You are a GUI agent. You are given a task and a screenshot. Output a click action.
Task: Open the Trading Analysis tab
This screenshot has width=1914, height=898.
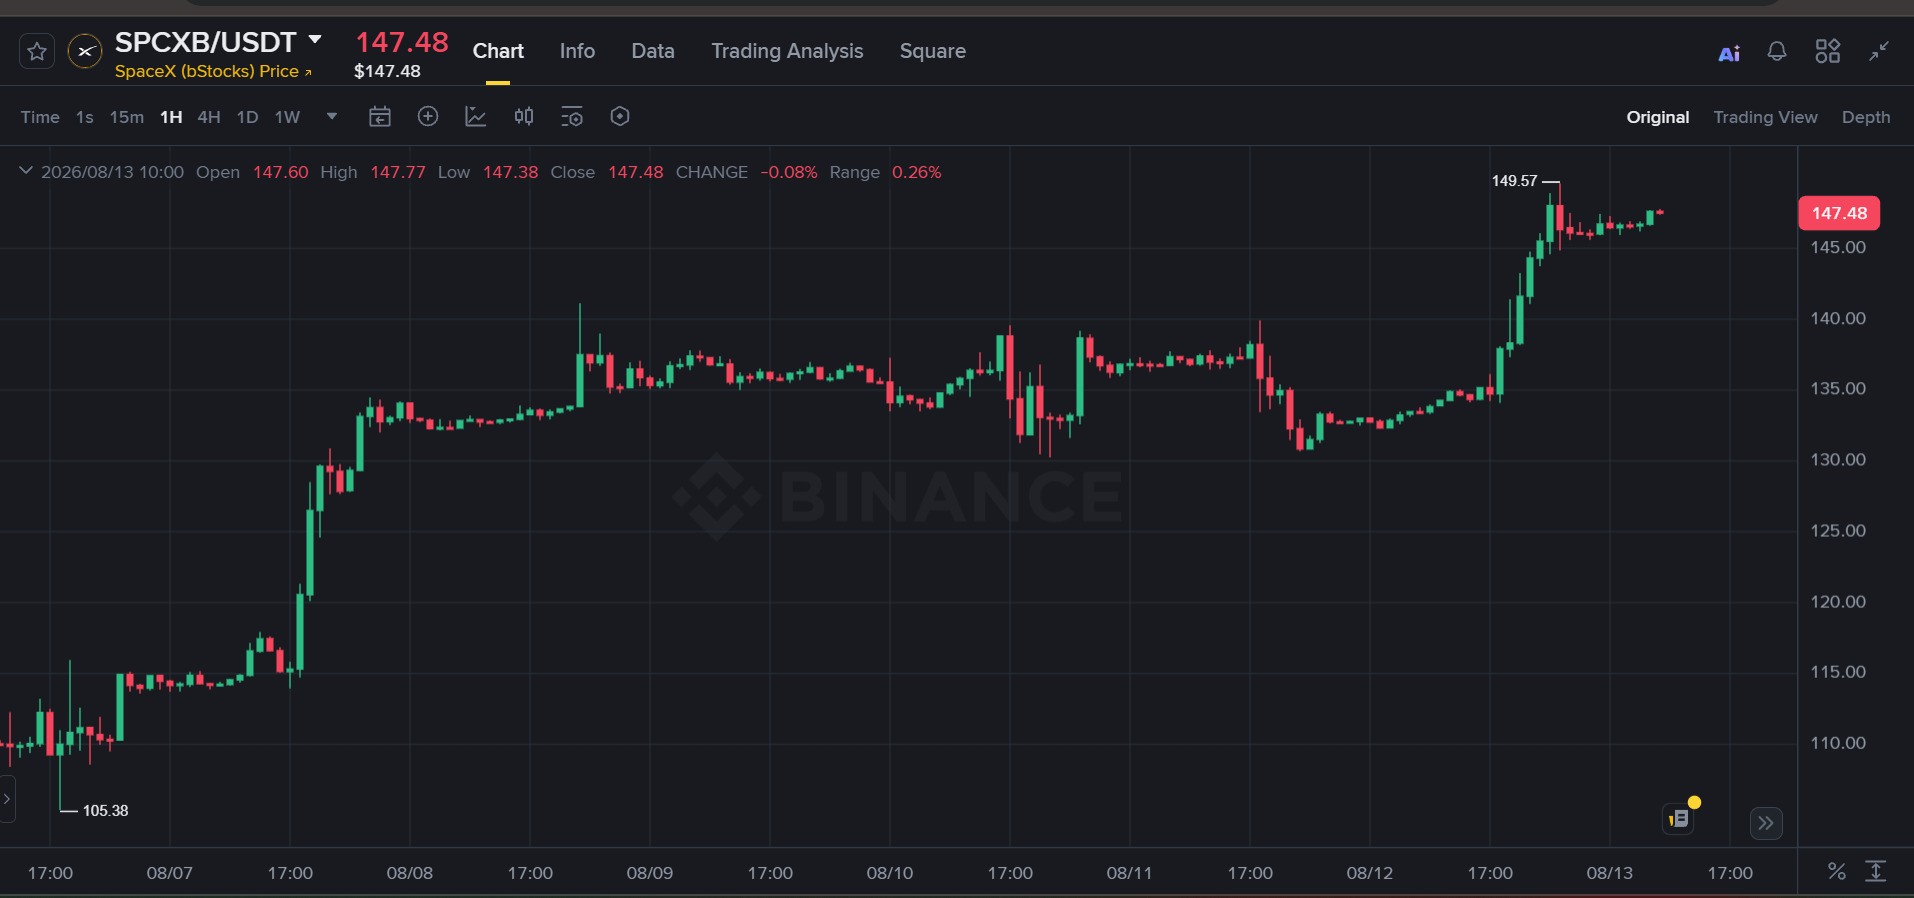tap(787, 51)
